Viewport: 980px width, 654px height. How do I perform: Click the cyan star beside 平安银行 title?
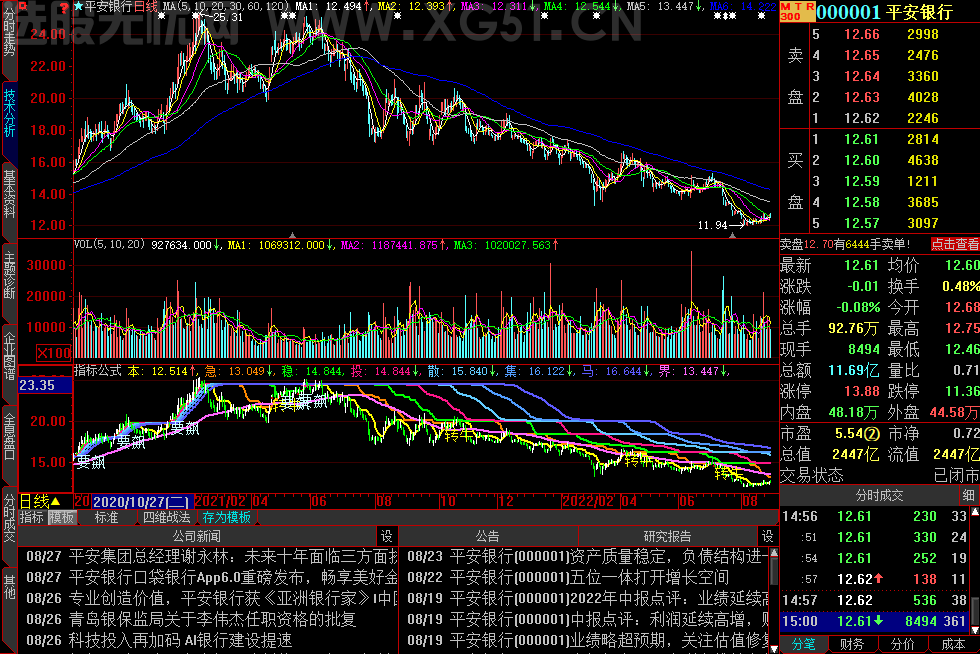[79, 7]
